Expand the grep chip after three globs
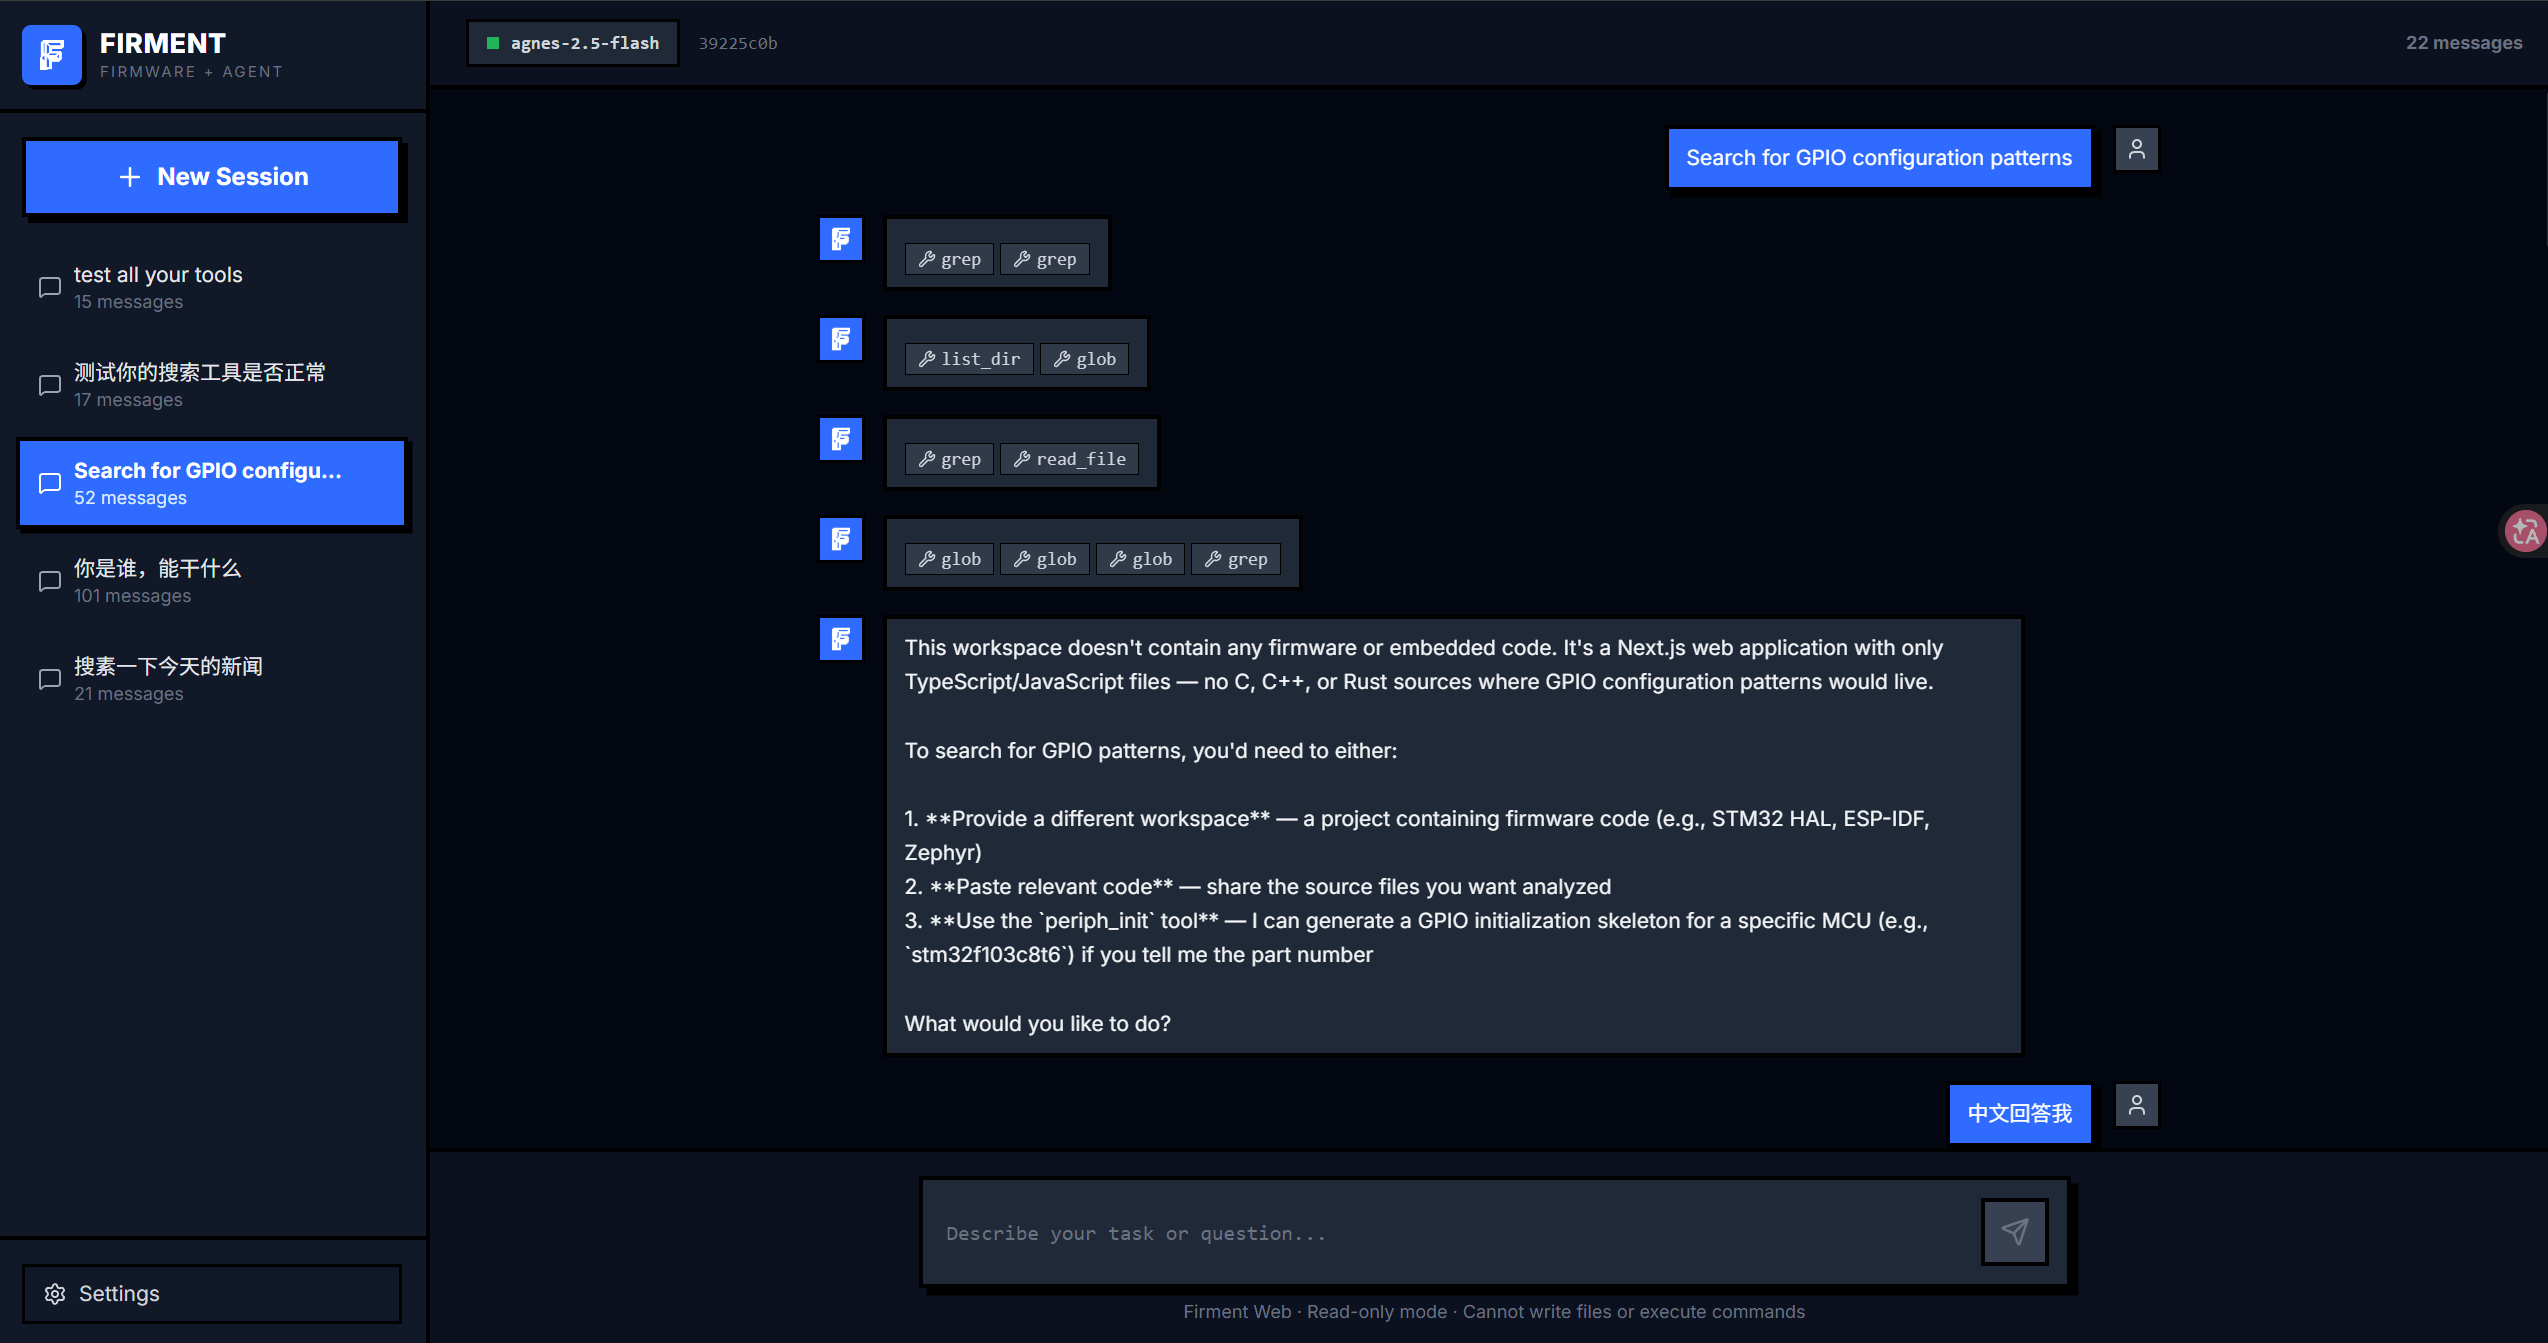 (x=1236, y=559)
